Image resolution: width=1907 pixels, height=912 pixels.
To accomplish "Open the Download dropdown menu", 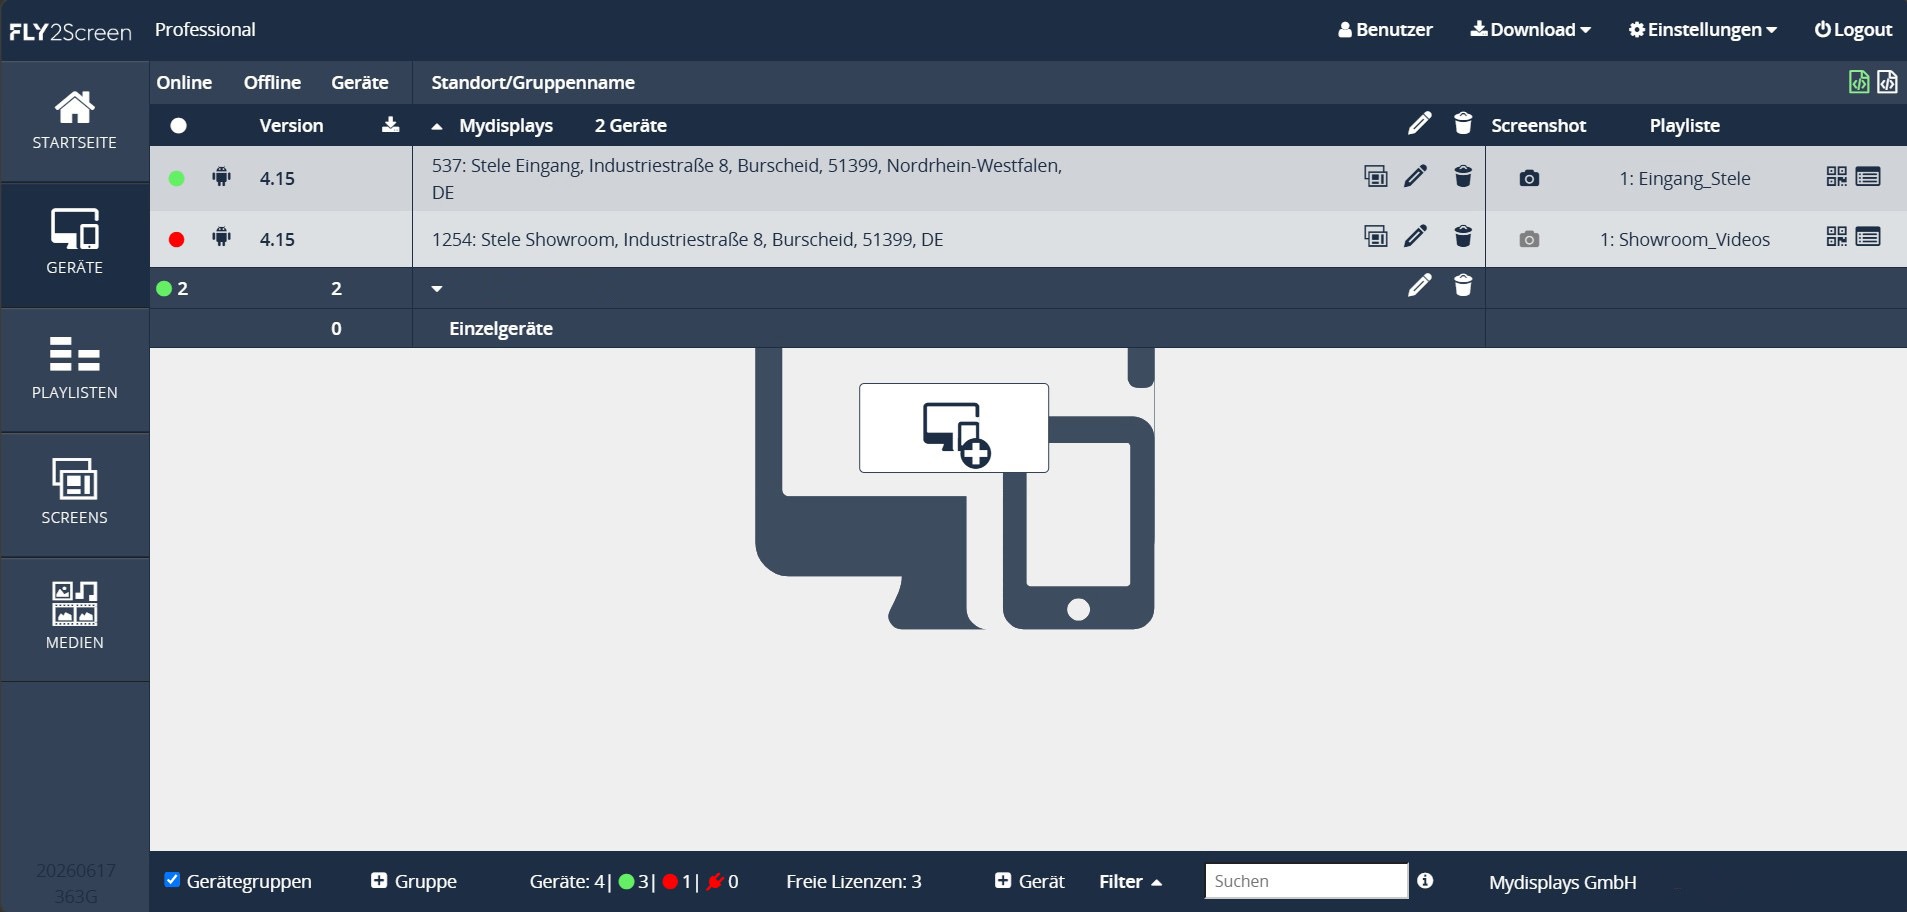I will pos(1530,29).
